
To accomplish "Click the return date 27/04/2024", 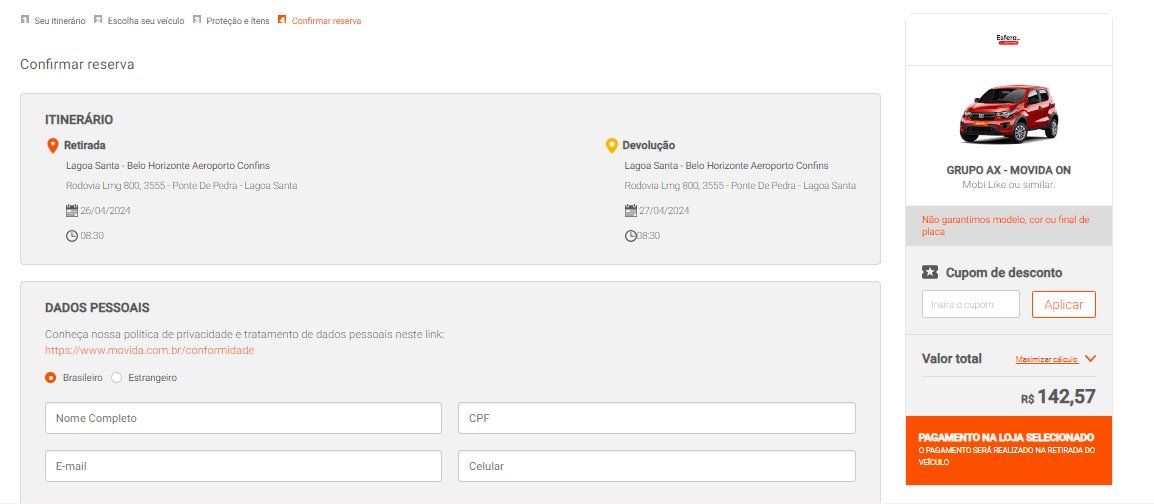I will click(x=665, y=211).
